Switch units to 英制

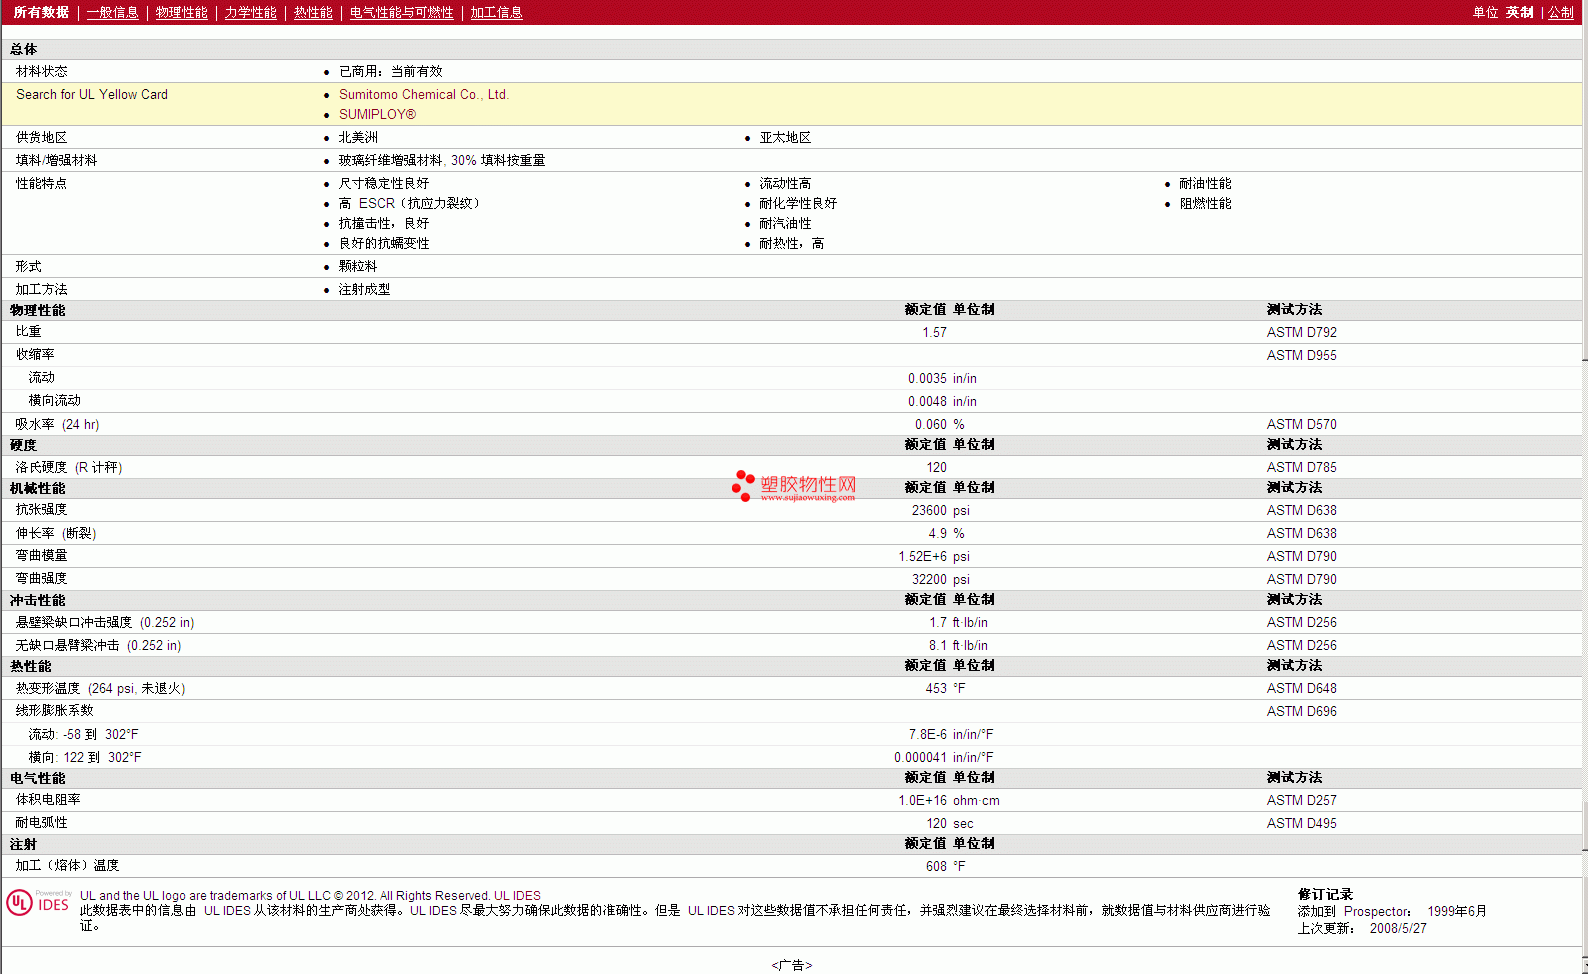(1520, 12)
